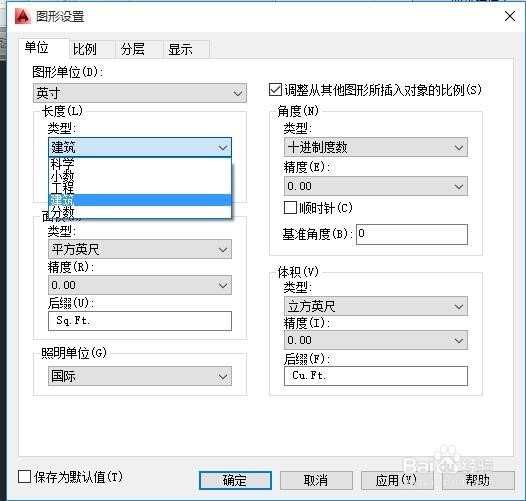Expand the 图形单位 英寸 dropdown
This screenshot has height=501, width=526.
[140, 93]
